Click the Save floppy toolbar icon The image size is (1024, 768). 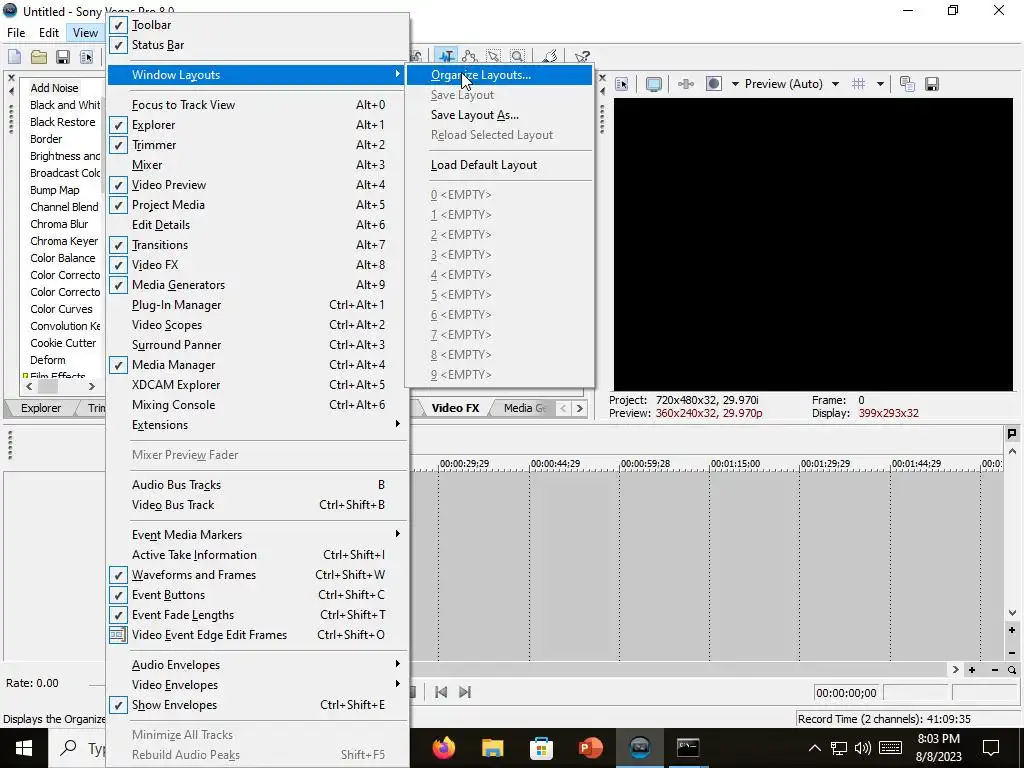click(x=63, y=57)
